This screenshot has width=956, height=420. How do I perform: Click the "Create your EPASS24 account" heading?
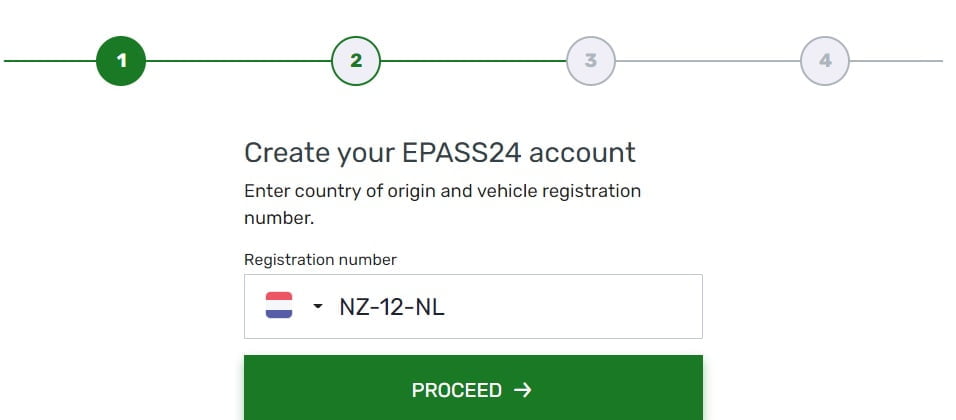click(x=440, y=152)
